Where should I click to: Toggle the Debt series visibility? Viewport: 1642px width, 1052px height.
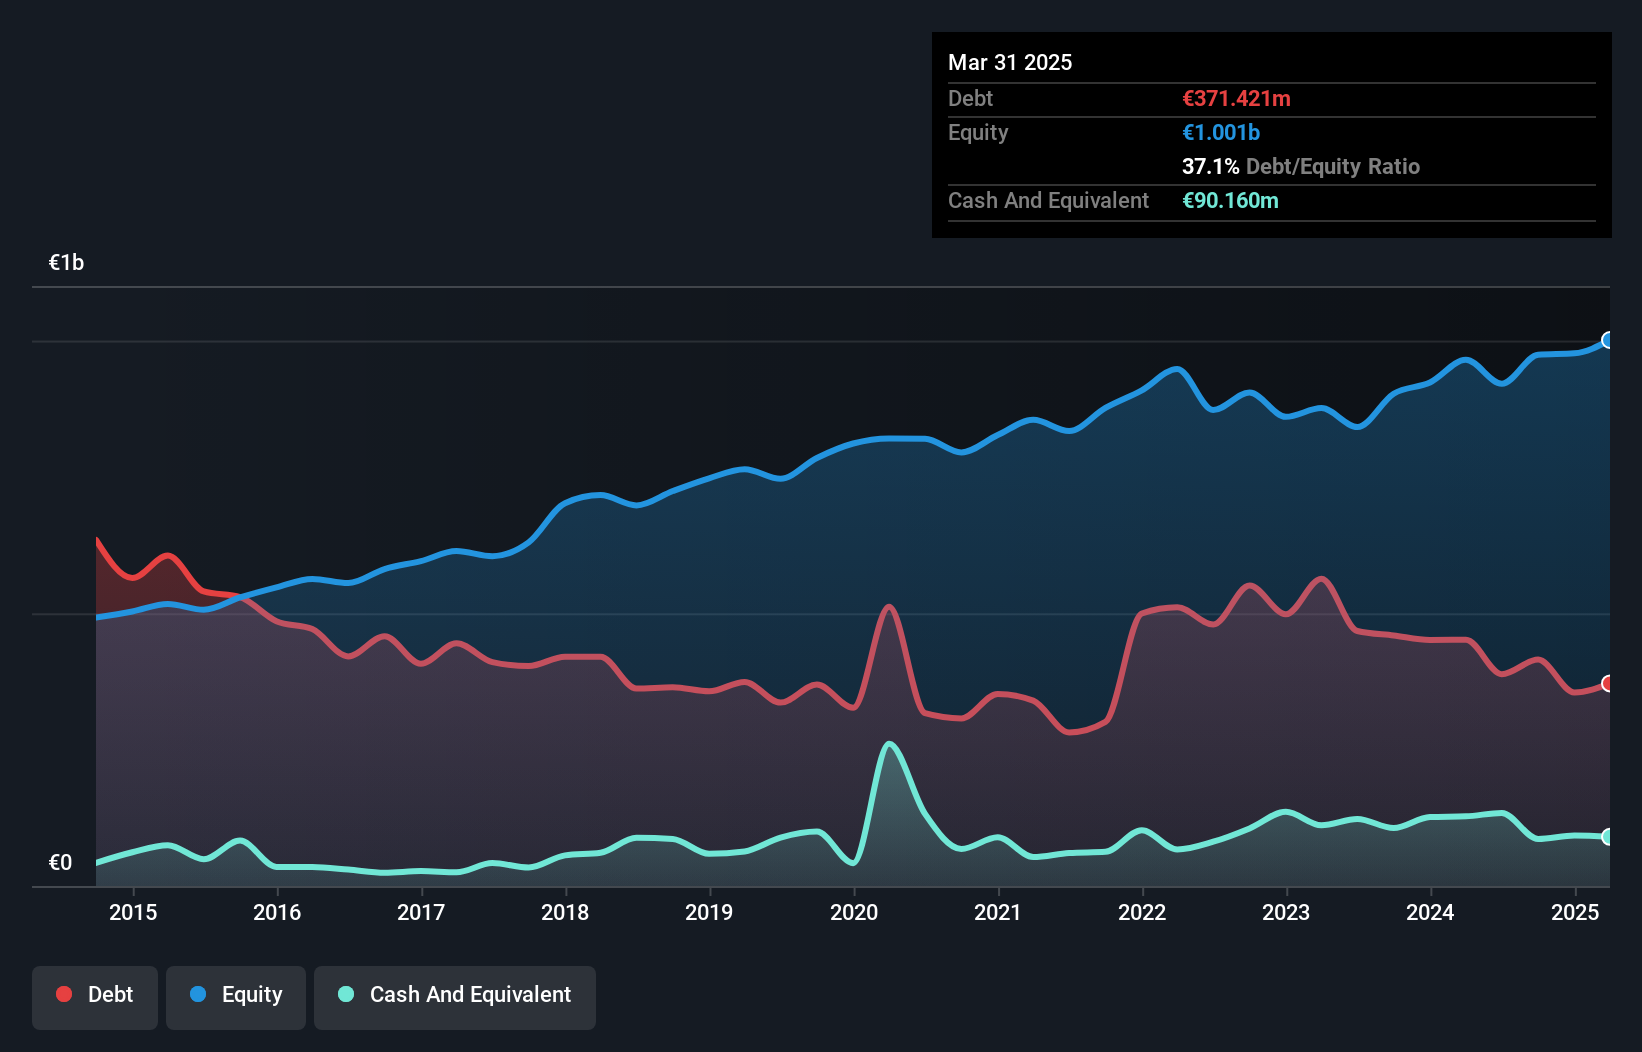(95, 995)
